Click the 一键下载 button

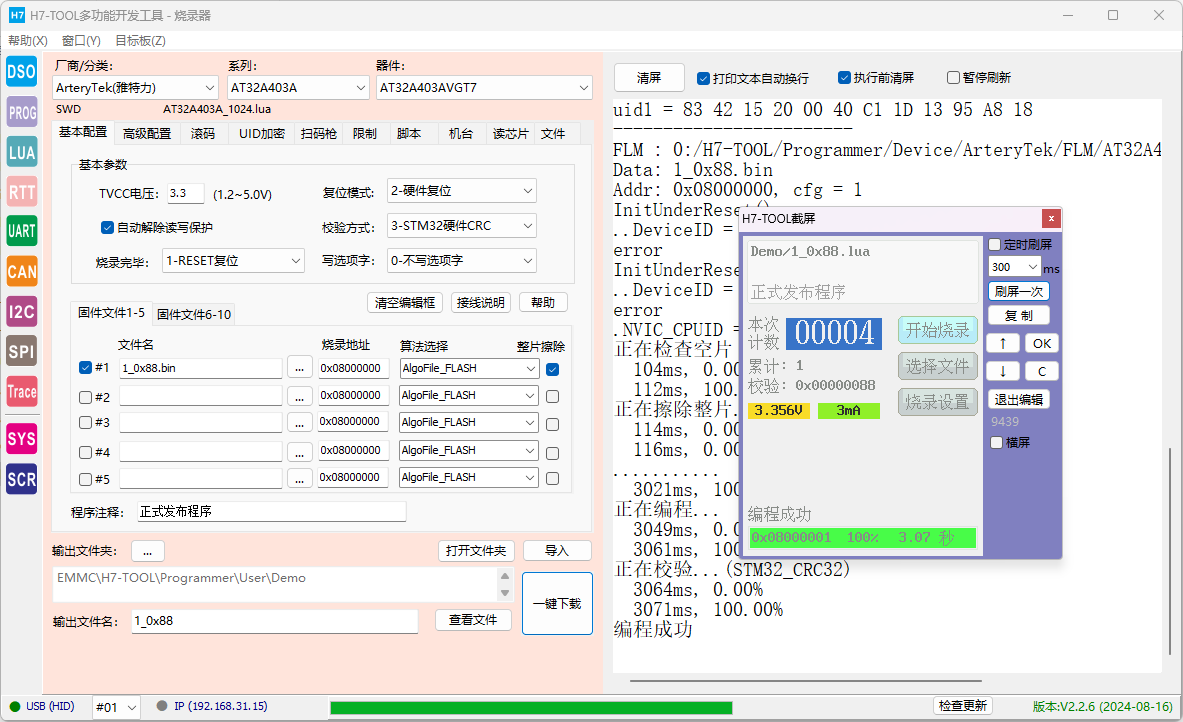(558, 604)
